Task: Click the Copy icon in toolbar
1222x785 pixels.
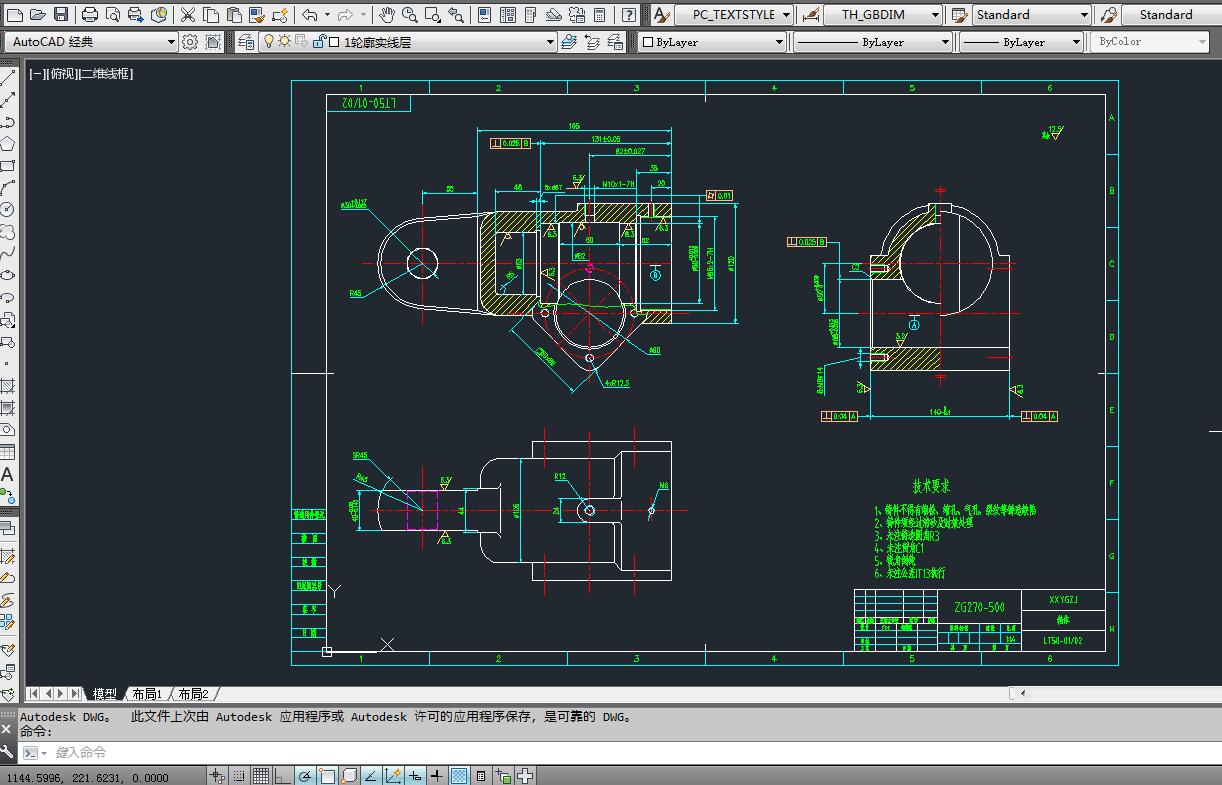Action: 210,14
